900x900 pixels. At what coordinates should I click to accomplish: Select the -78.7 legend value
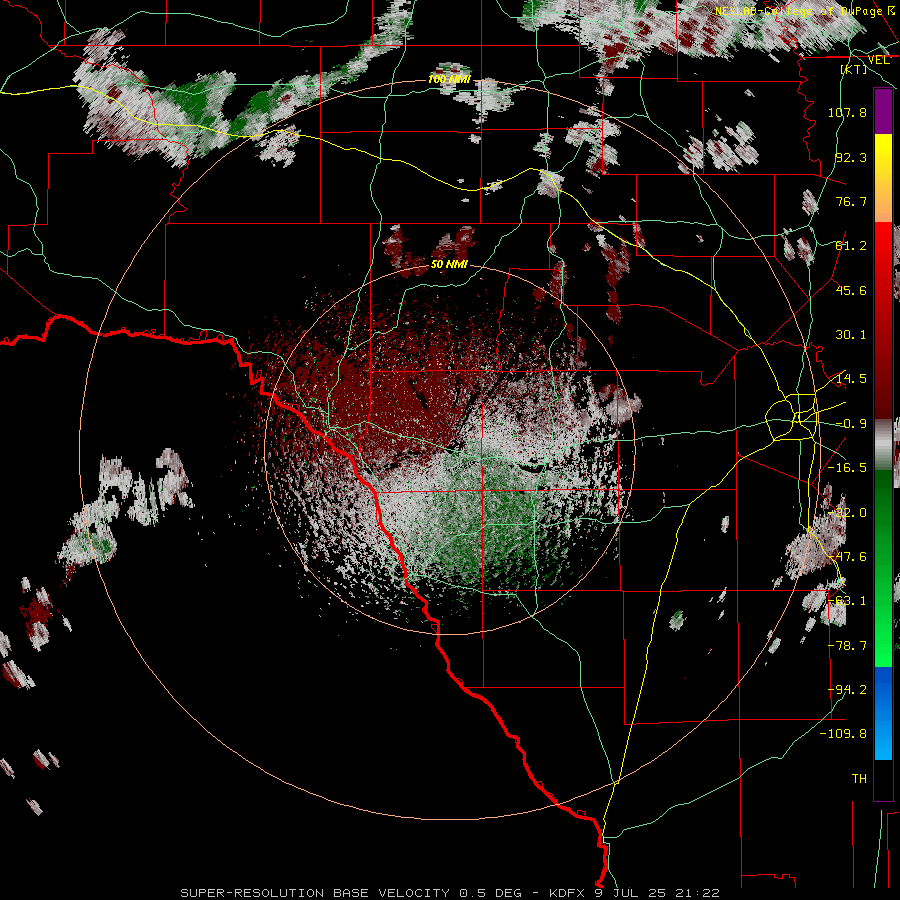click(847, 646)
